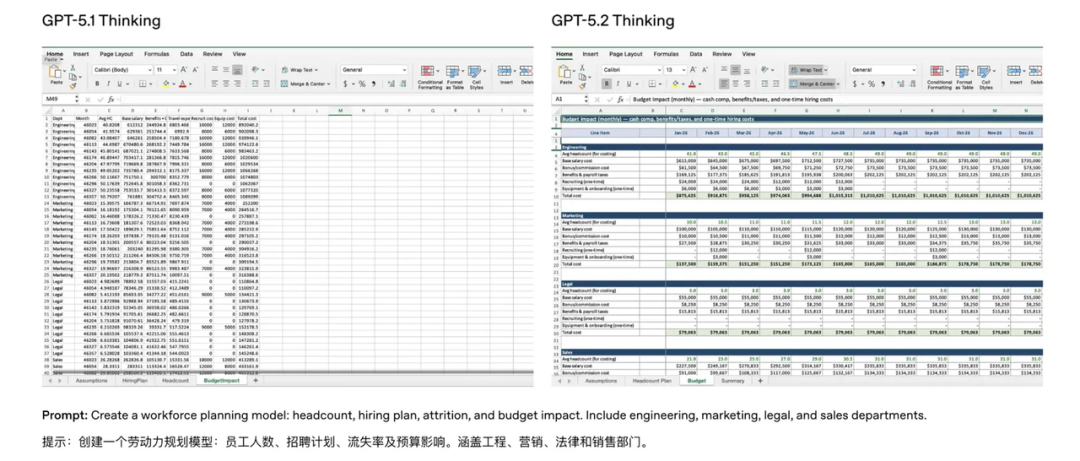Viewport: 1080px width, 461px height.
Task: Open font size dropdown showing 13
Action: tap(674, 70)
